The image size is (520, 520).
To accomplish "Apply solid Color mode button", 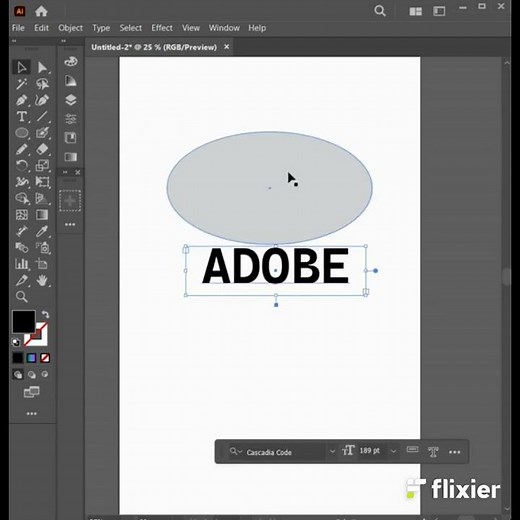I will 18,358.
